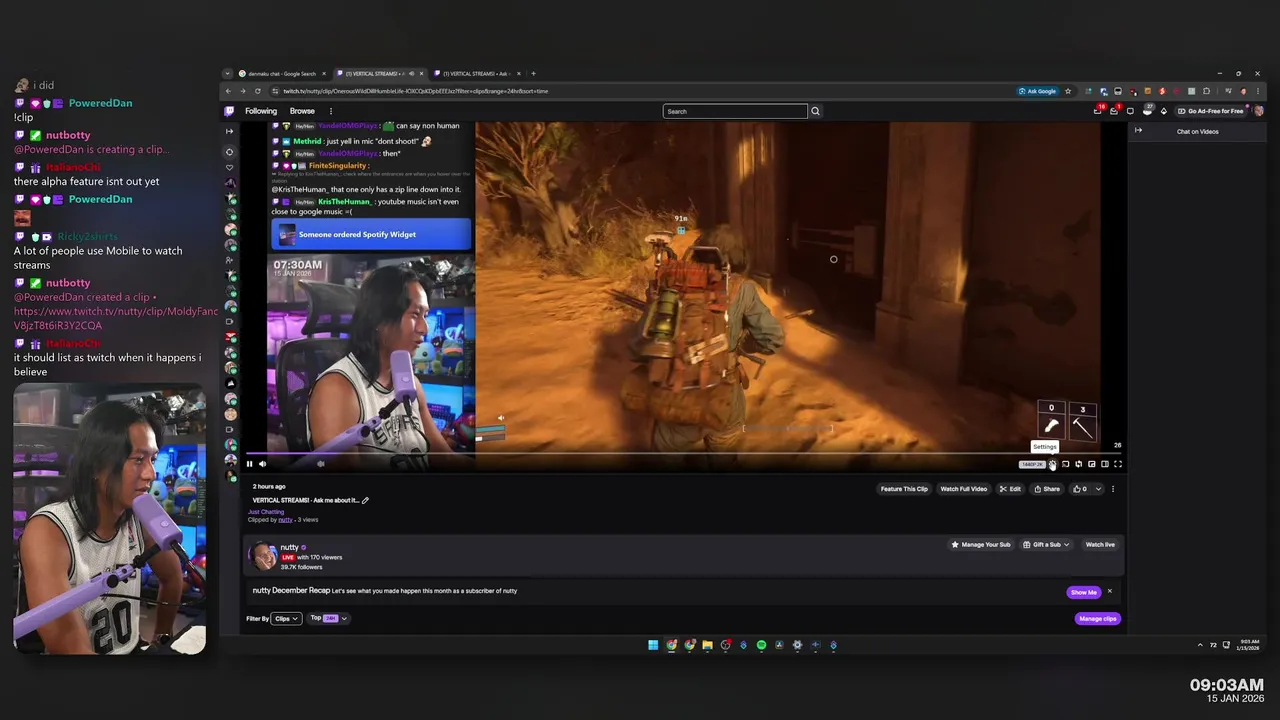This screenshot has height=720, width=1280.
Task: Go back in browser
Action: tap(228, 91)
